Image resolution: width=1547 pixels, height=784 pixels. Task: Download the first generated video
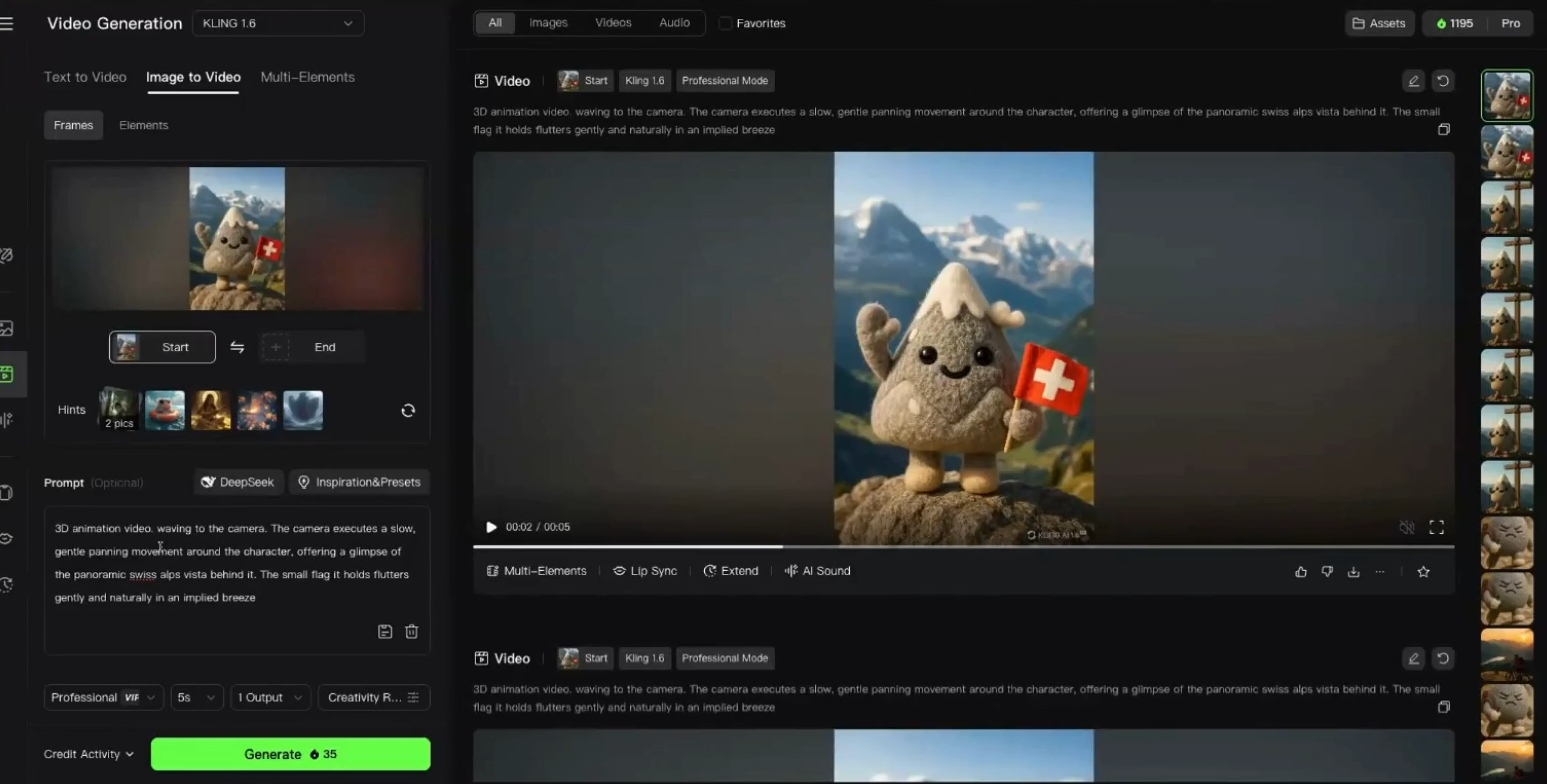(1353, 571)
